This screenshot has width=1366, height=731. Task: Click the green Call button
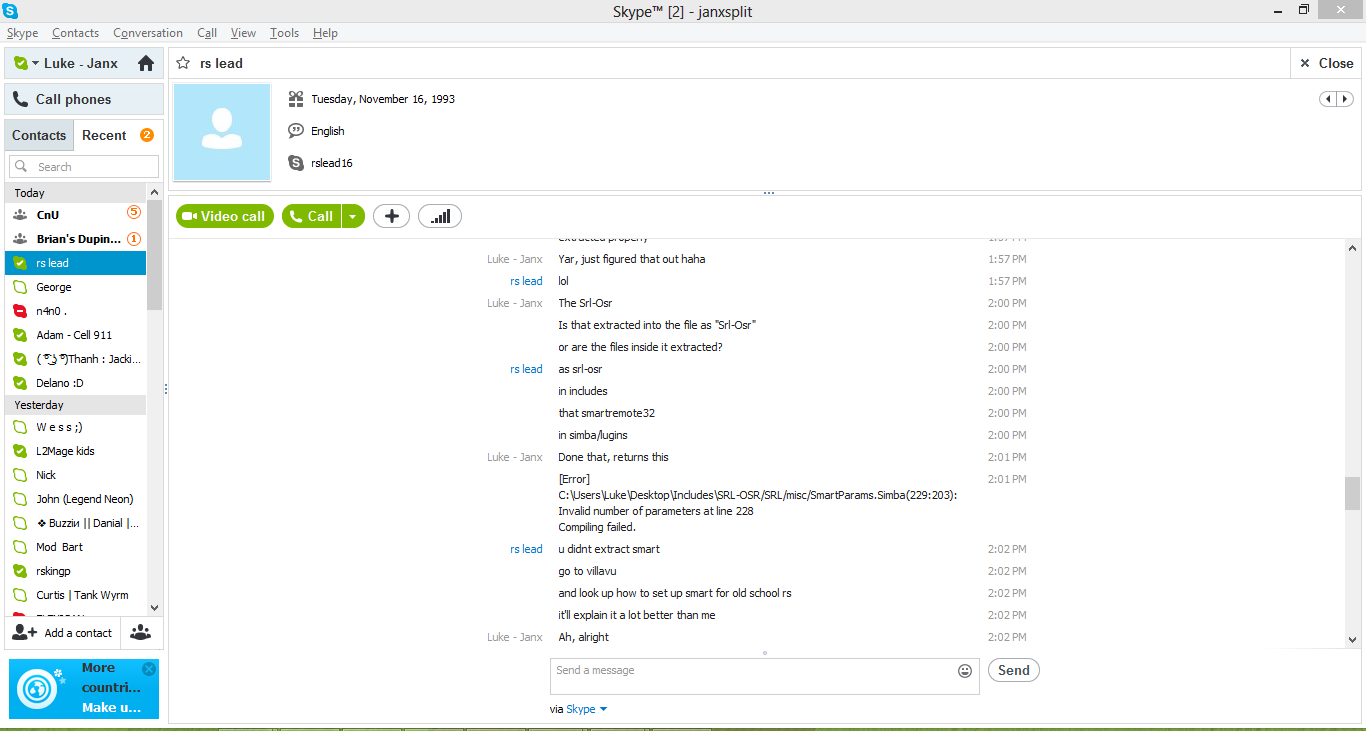pyautogui.click(x=311, y=216)
